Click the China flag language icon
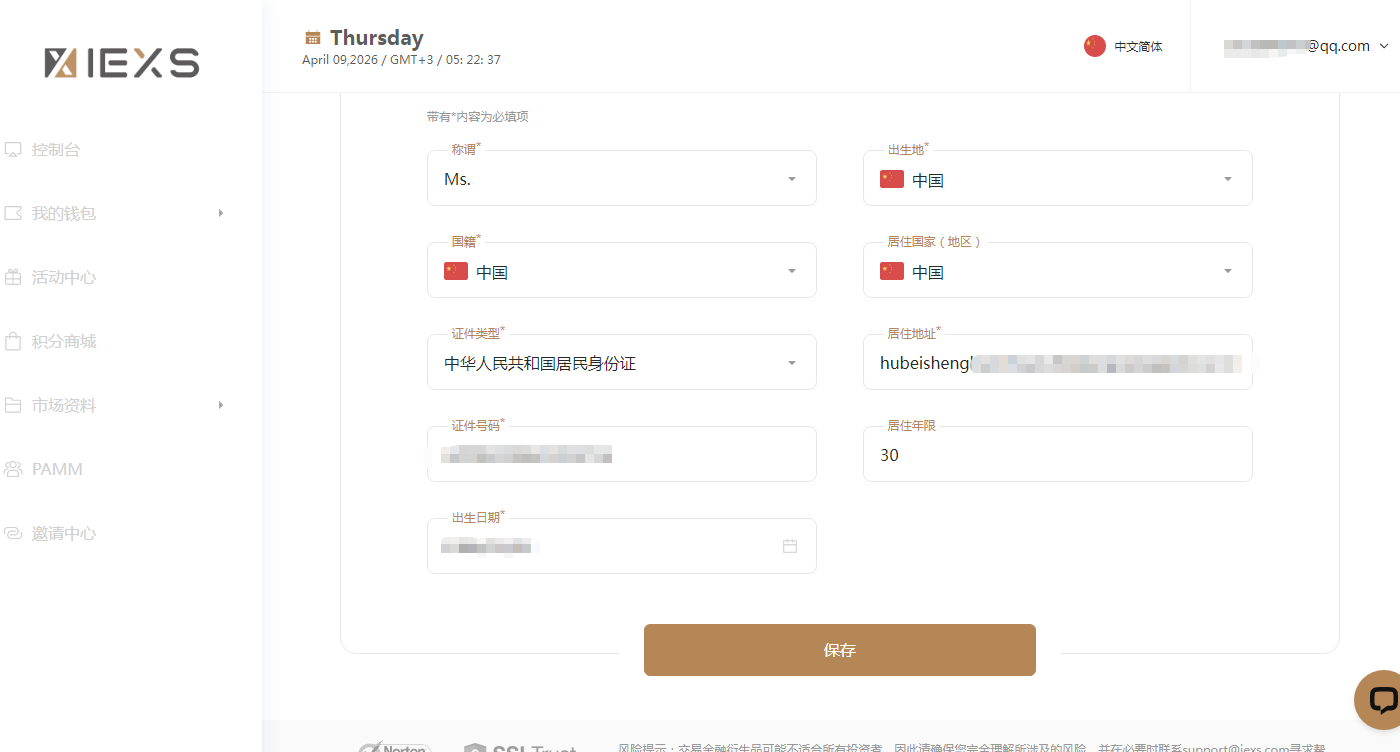Screen dimensions: 1400x752 point(1095,46)
